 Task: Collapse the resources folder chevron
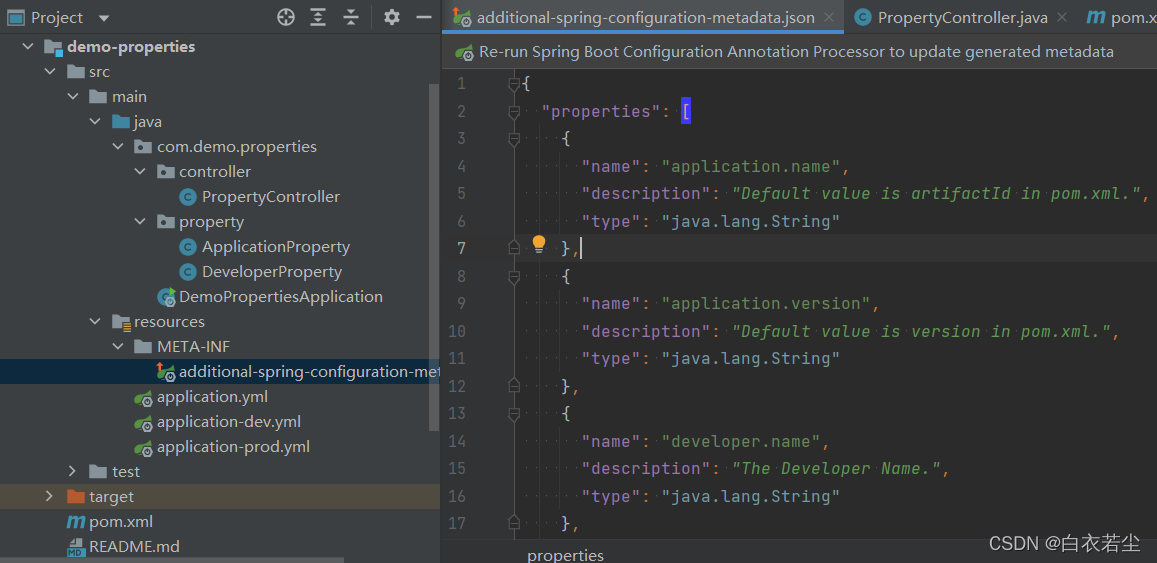point(95,322)
